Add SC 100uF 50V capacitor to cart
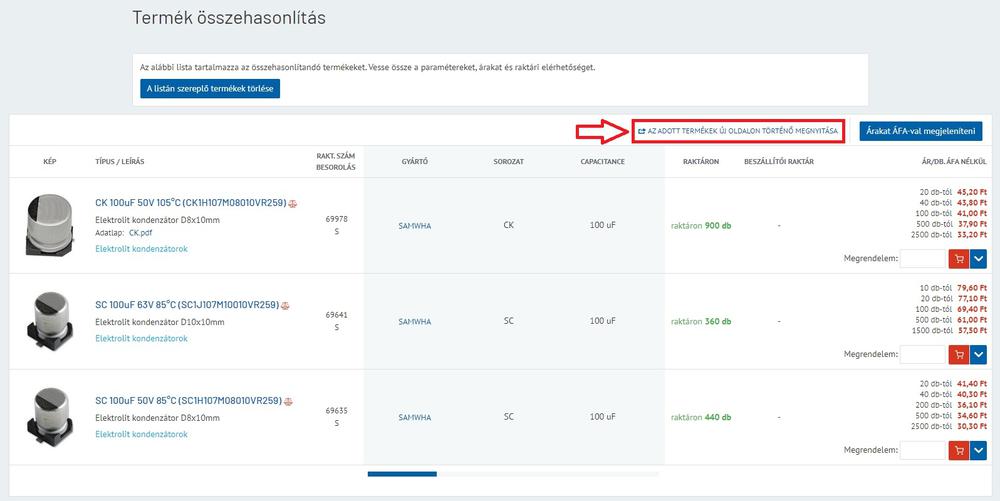Viewport: 1000px width, 501px height. tap(959, 451)
